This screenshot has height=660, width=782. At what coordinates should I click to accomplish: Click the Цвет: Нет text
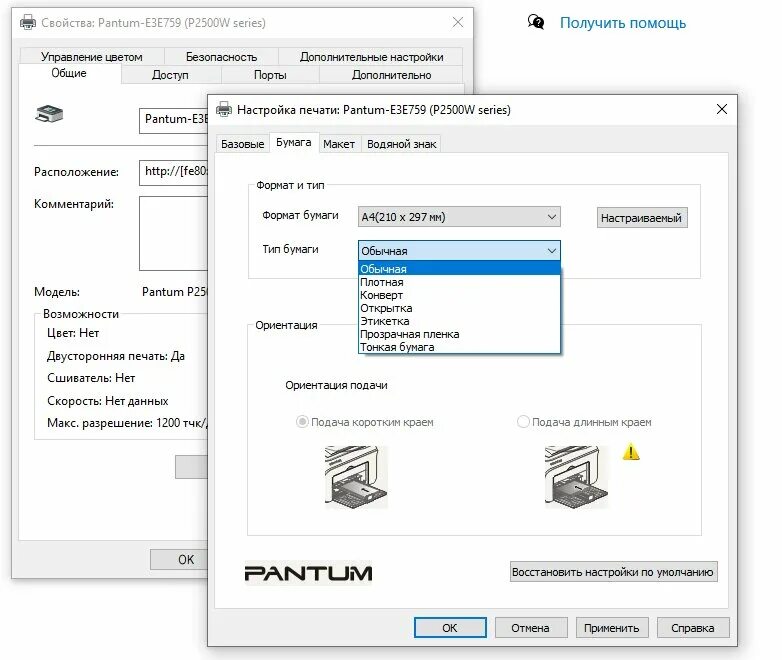[x=73, y=333]
